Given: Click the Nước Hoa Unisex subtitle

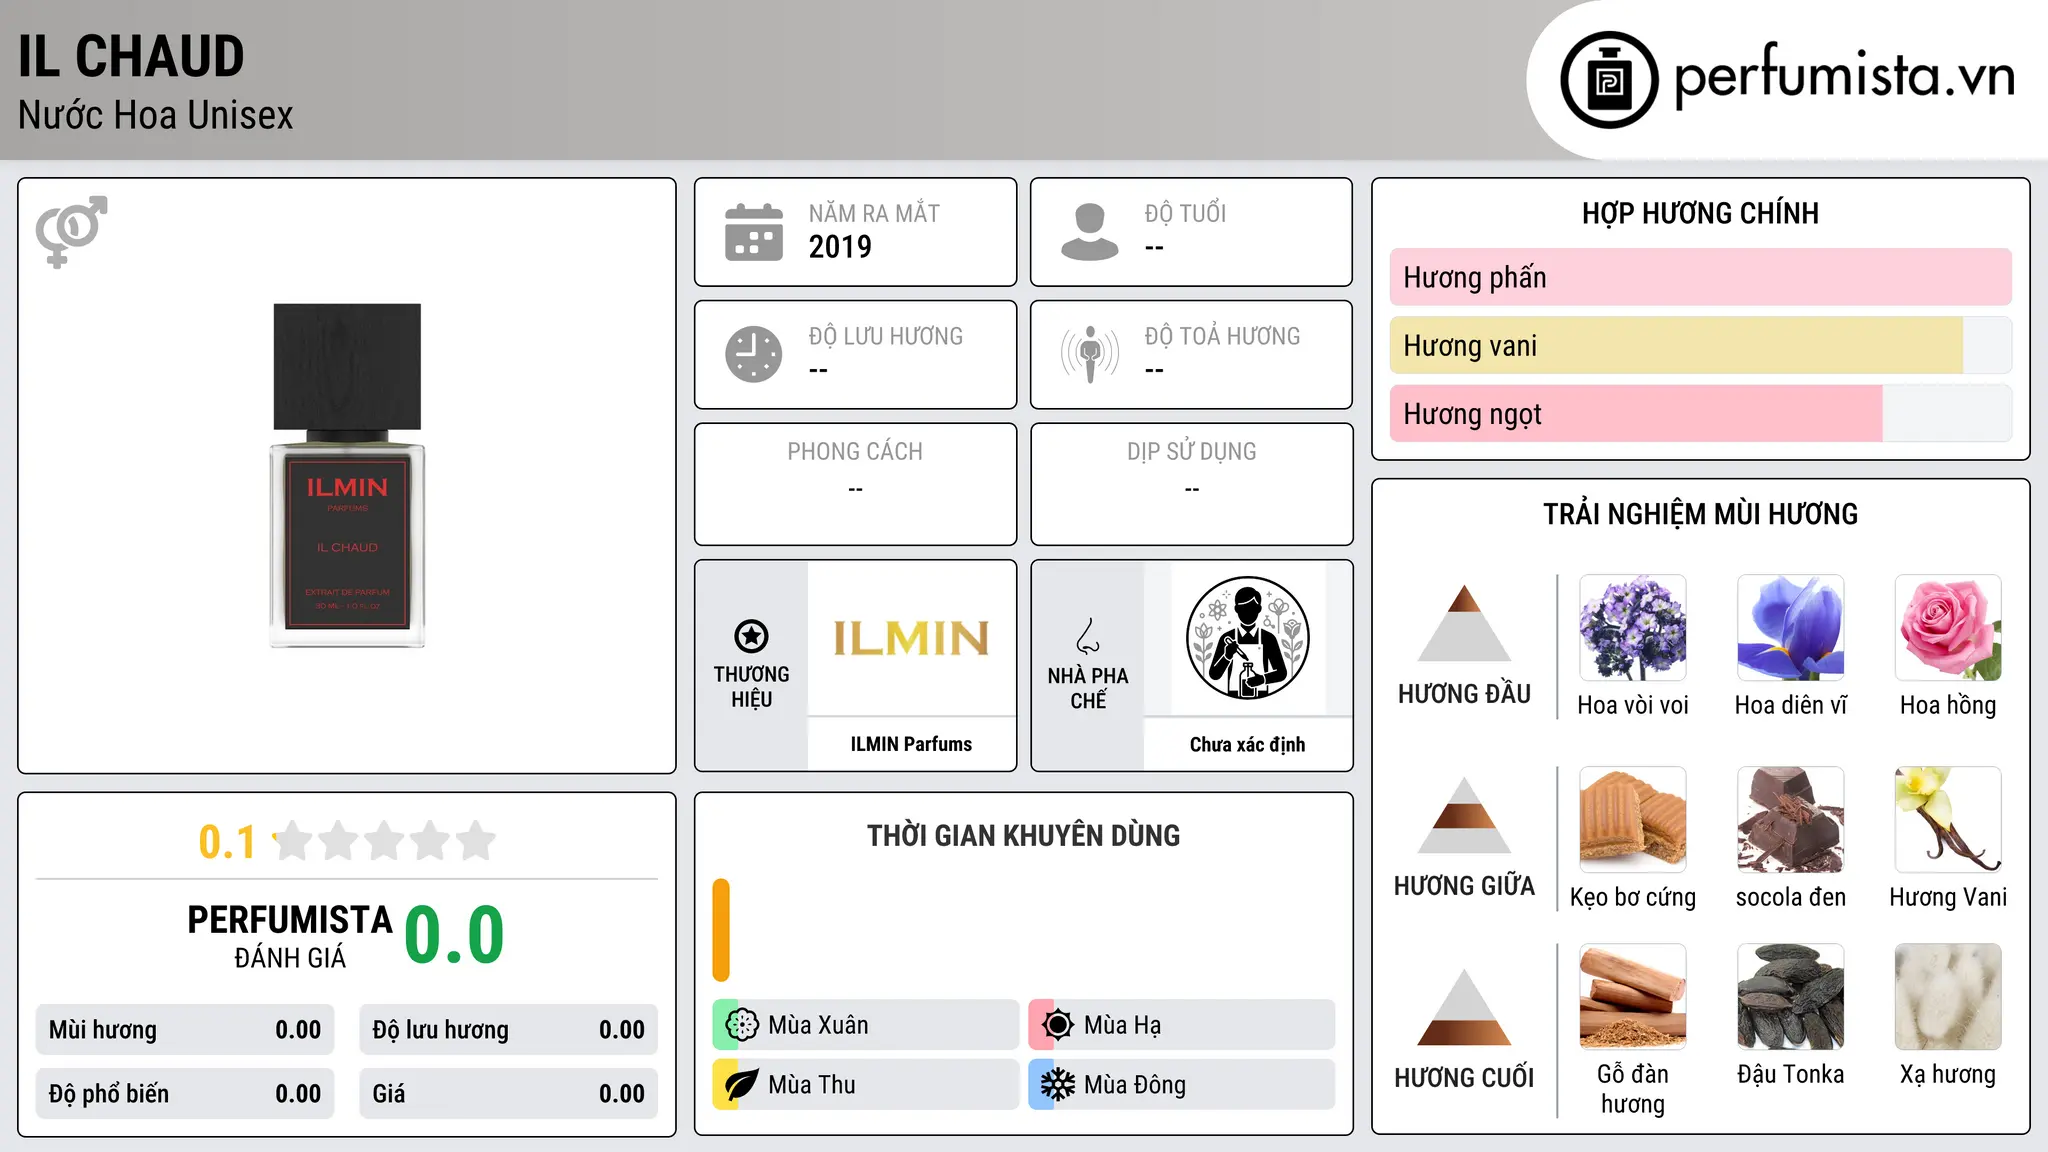Looking at the screenshot, I should tap(156, 116).
